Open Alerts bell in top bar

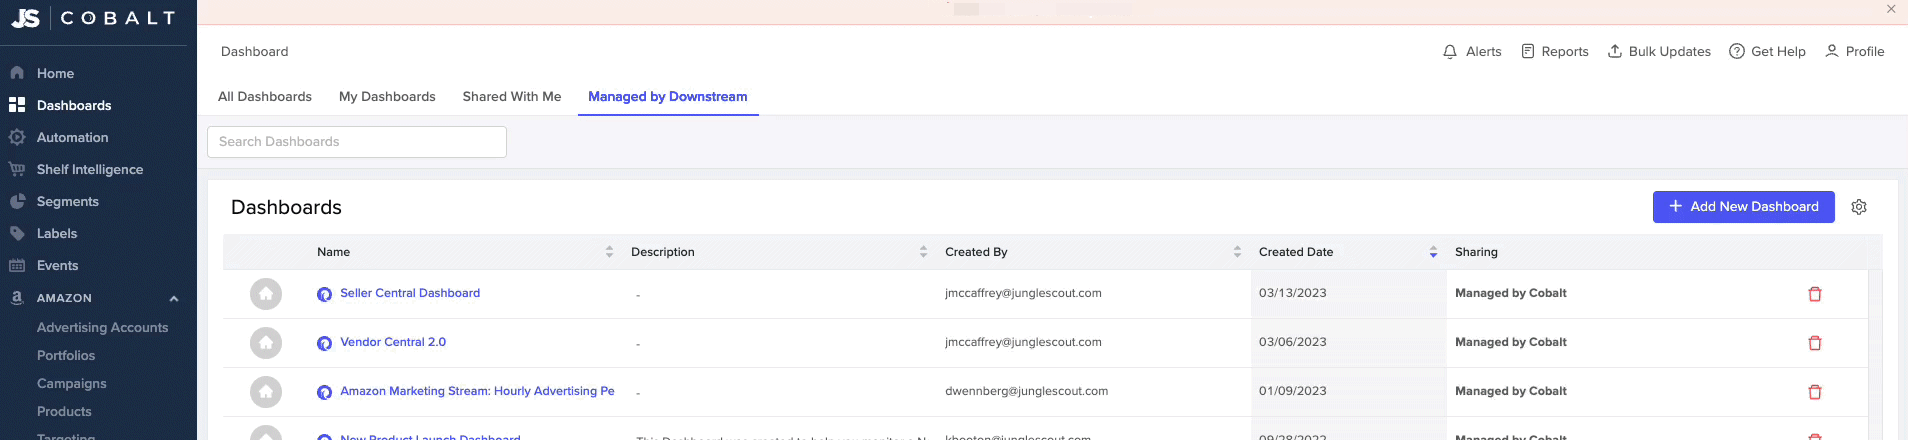[x=1472, y=51]
